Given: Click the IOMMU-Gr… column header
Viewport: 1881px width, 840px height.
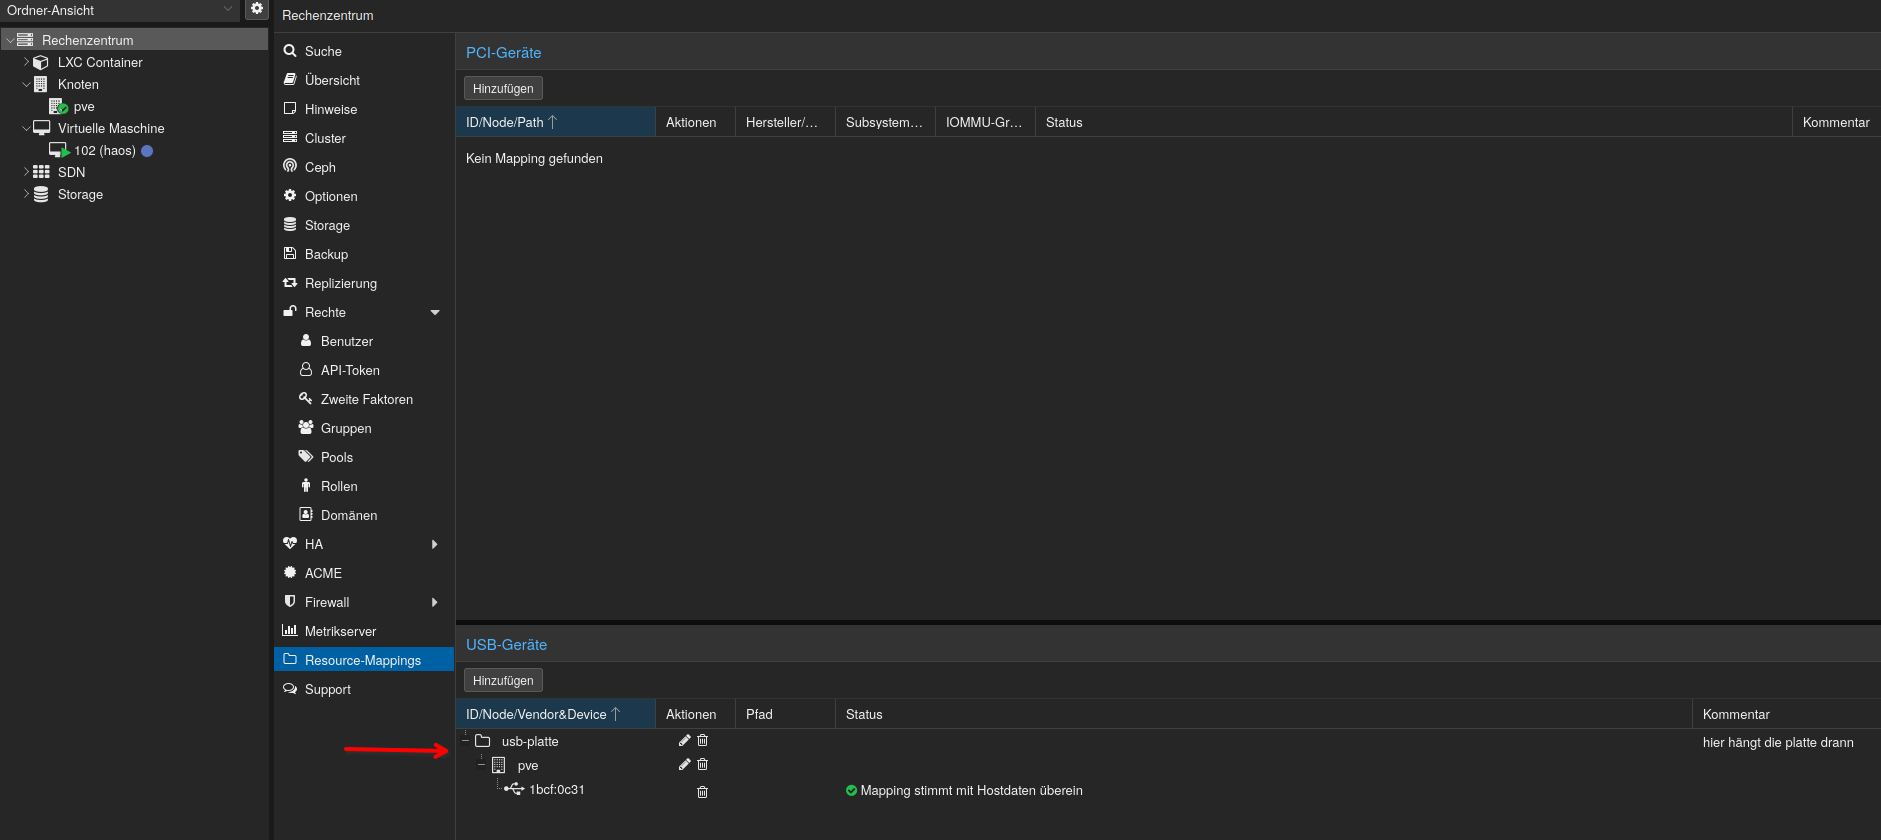Looking at the screenshot, I should tap(985, 122).
